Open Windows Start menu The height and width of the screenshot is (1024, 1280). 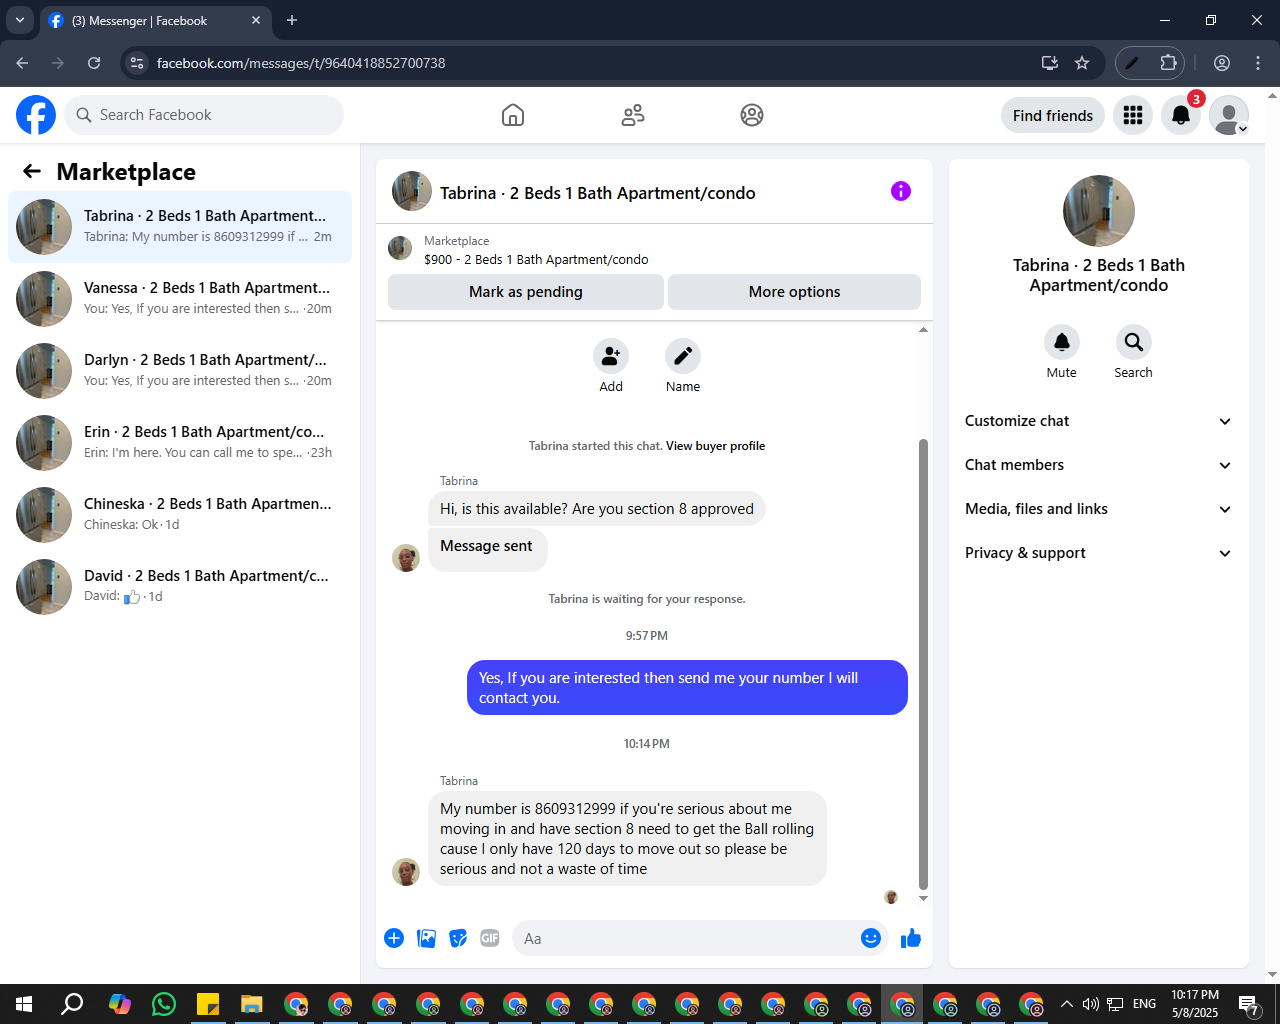(x=24, y=1004)
